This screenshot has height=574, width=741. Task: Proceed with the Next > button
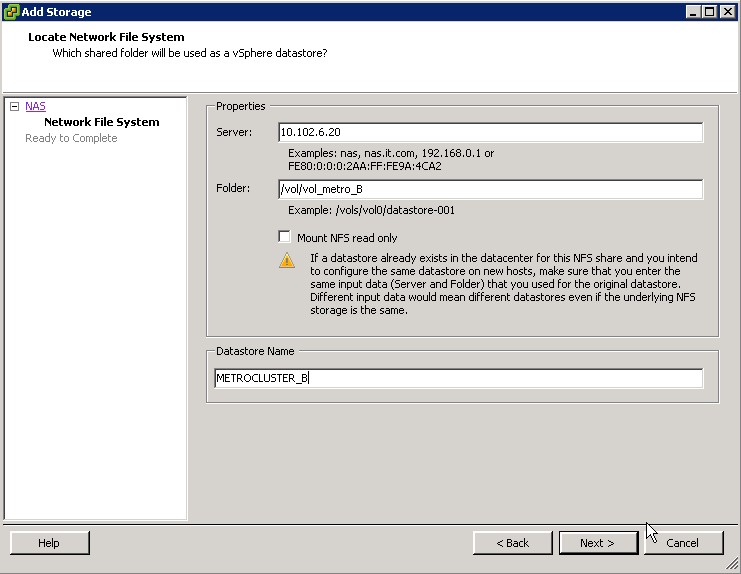click(x=597, y=543)
